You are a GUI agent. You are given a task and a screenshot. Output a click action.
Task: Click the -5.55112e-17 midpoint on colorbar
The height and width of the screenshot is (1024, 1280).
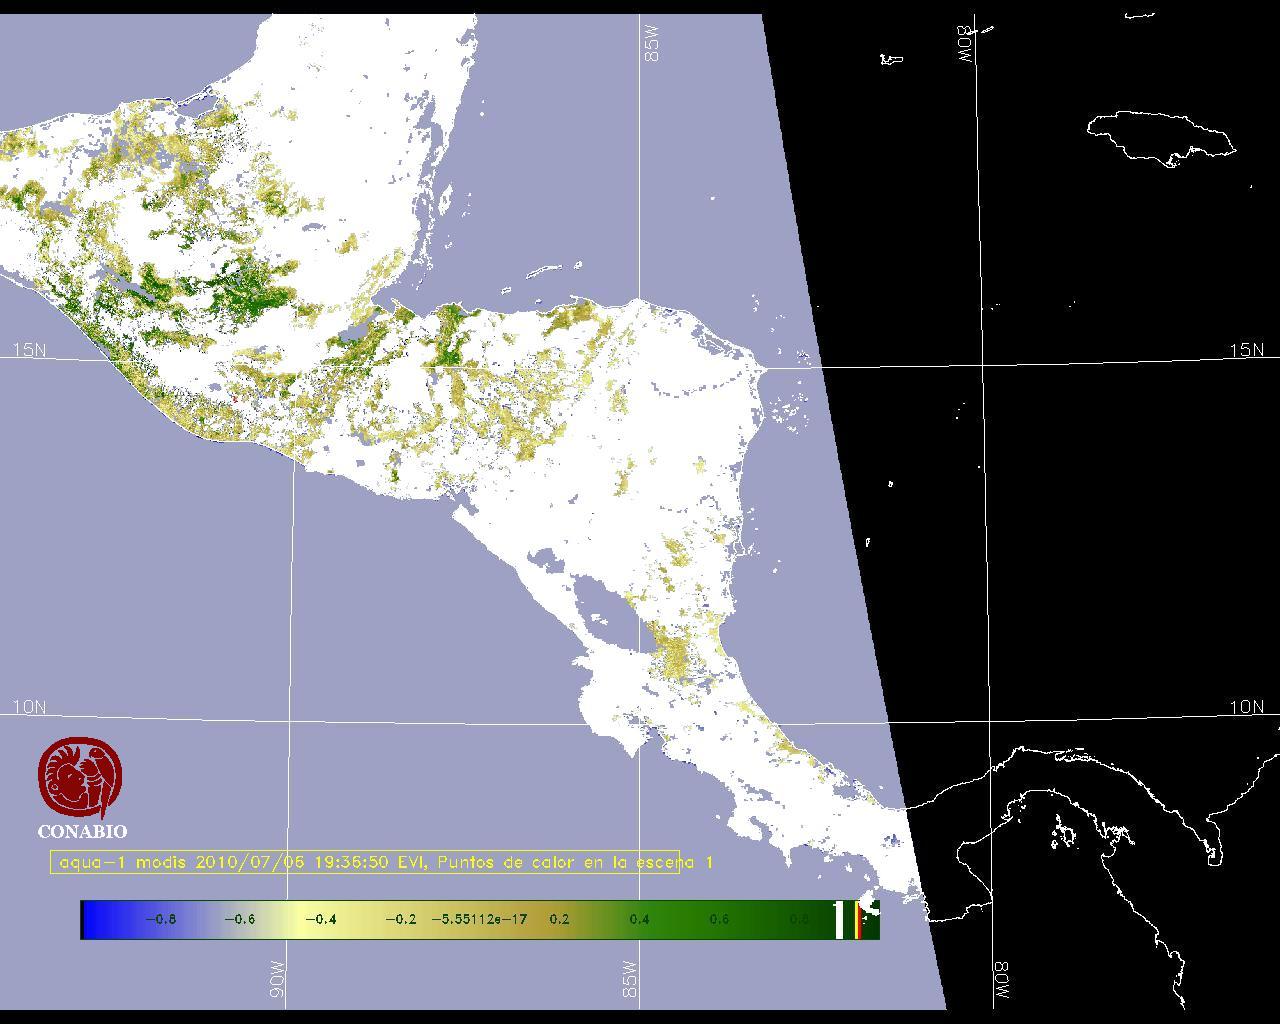pyautogui.click(x=479, y=920)
